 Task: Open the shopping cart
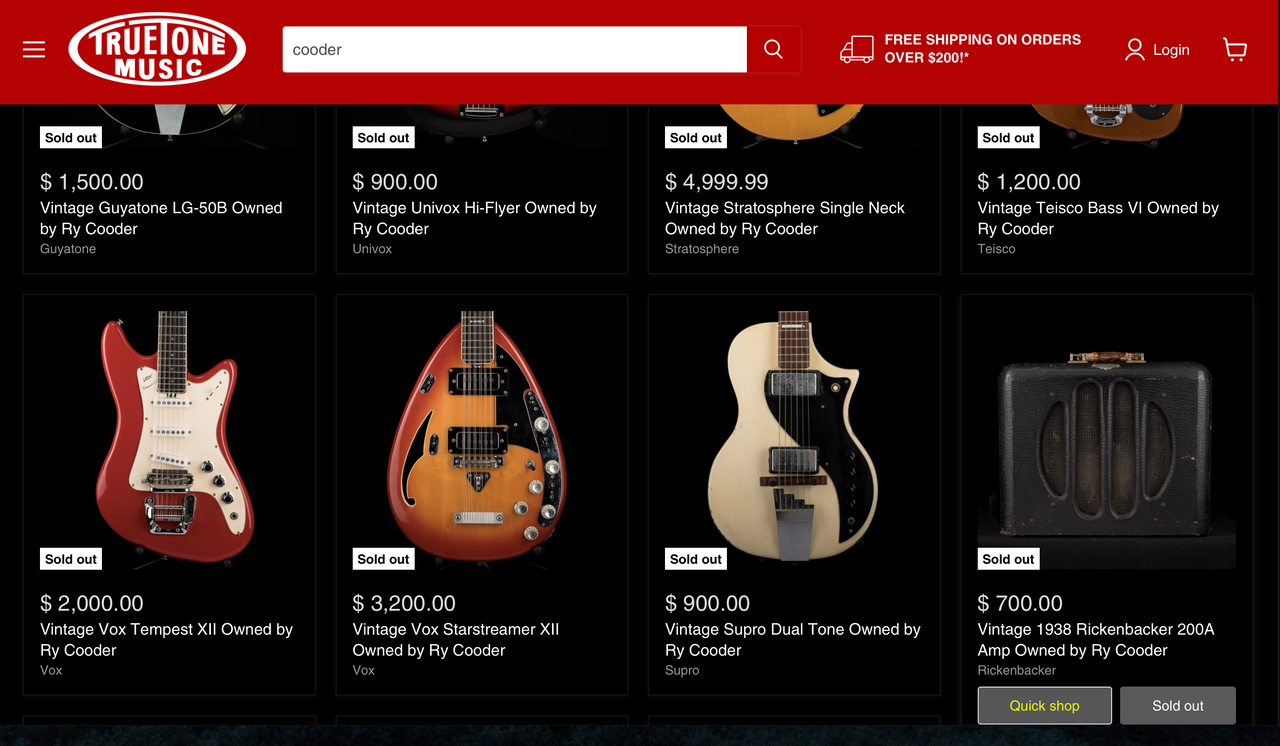(1235, 49)
